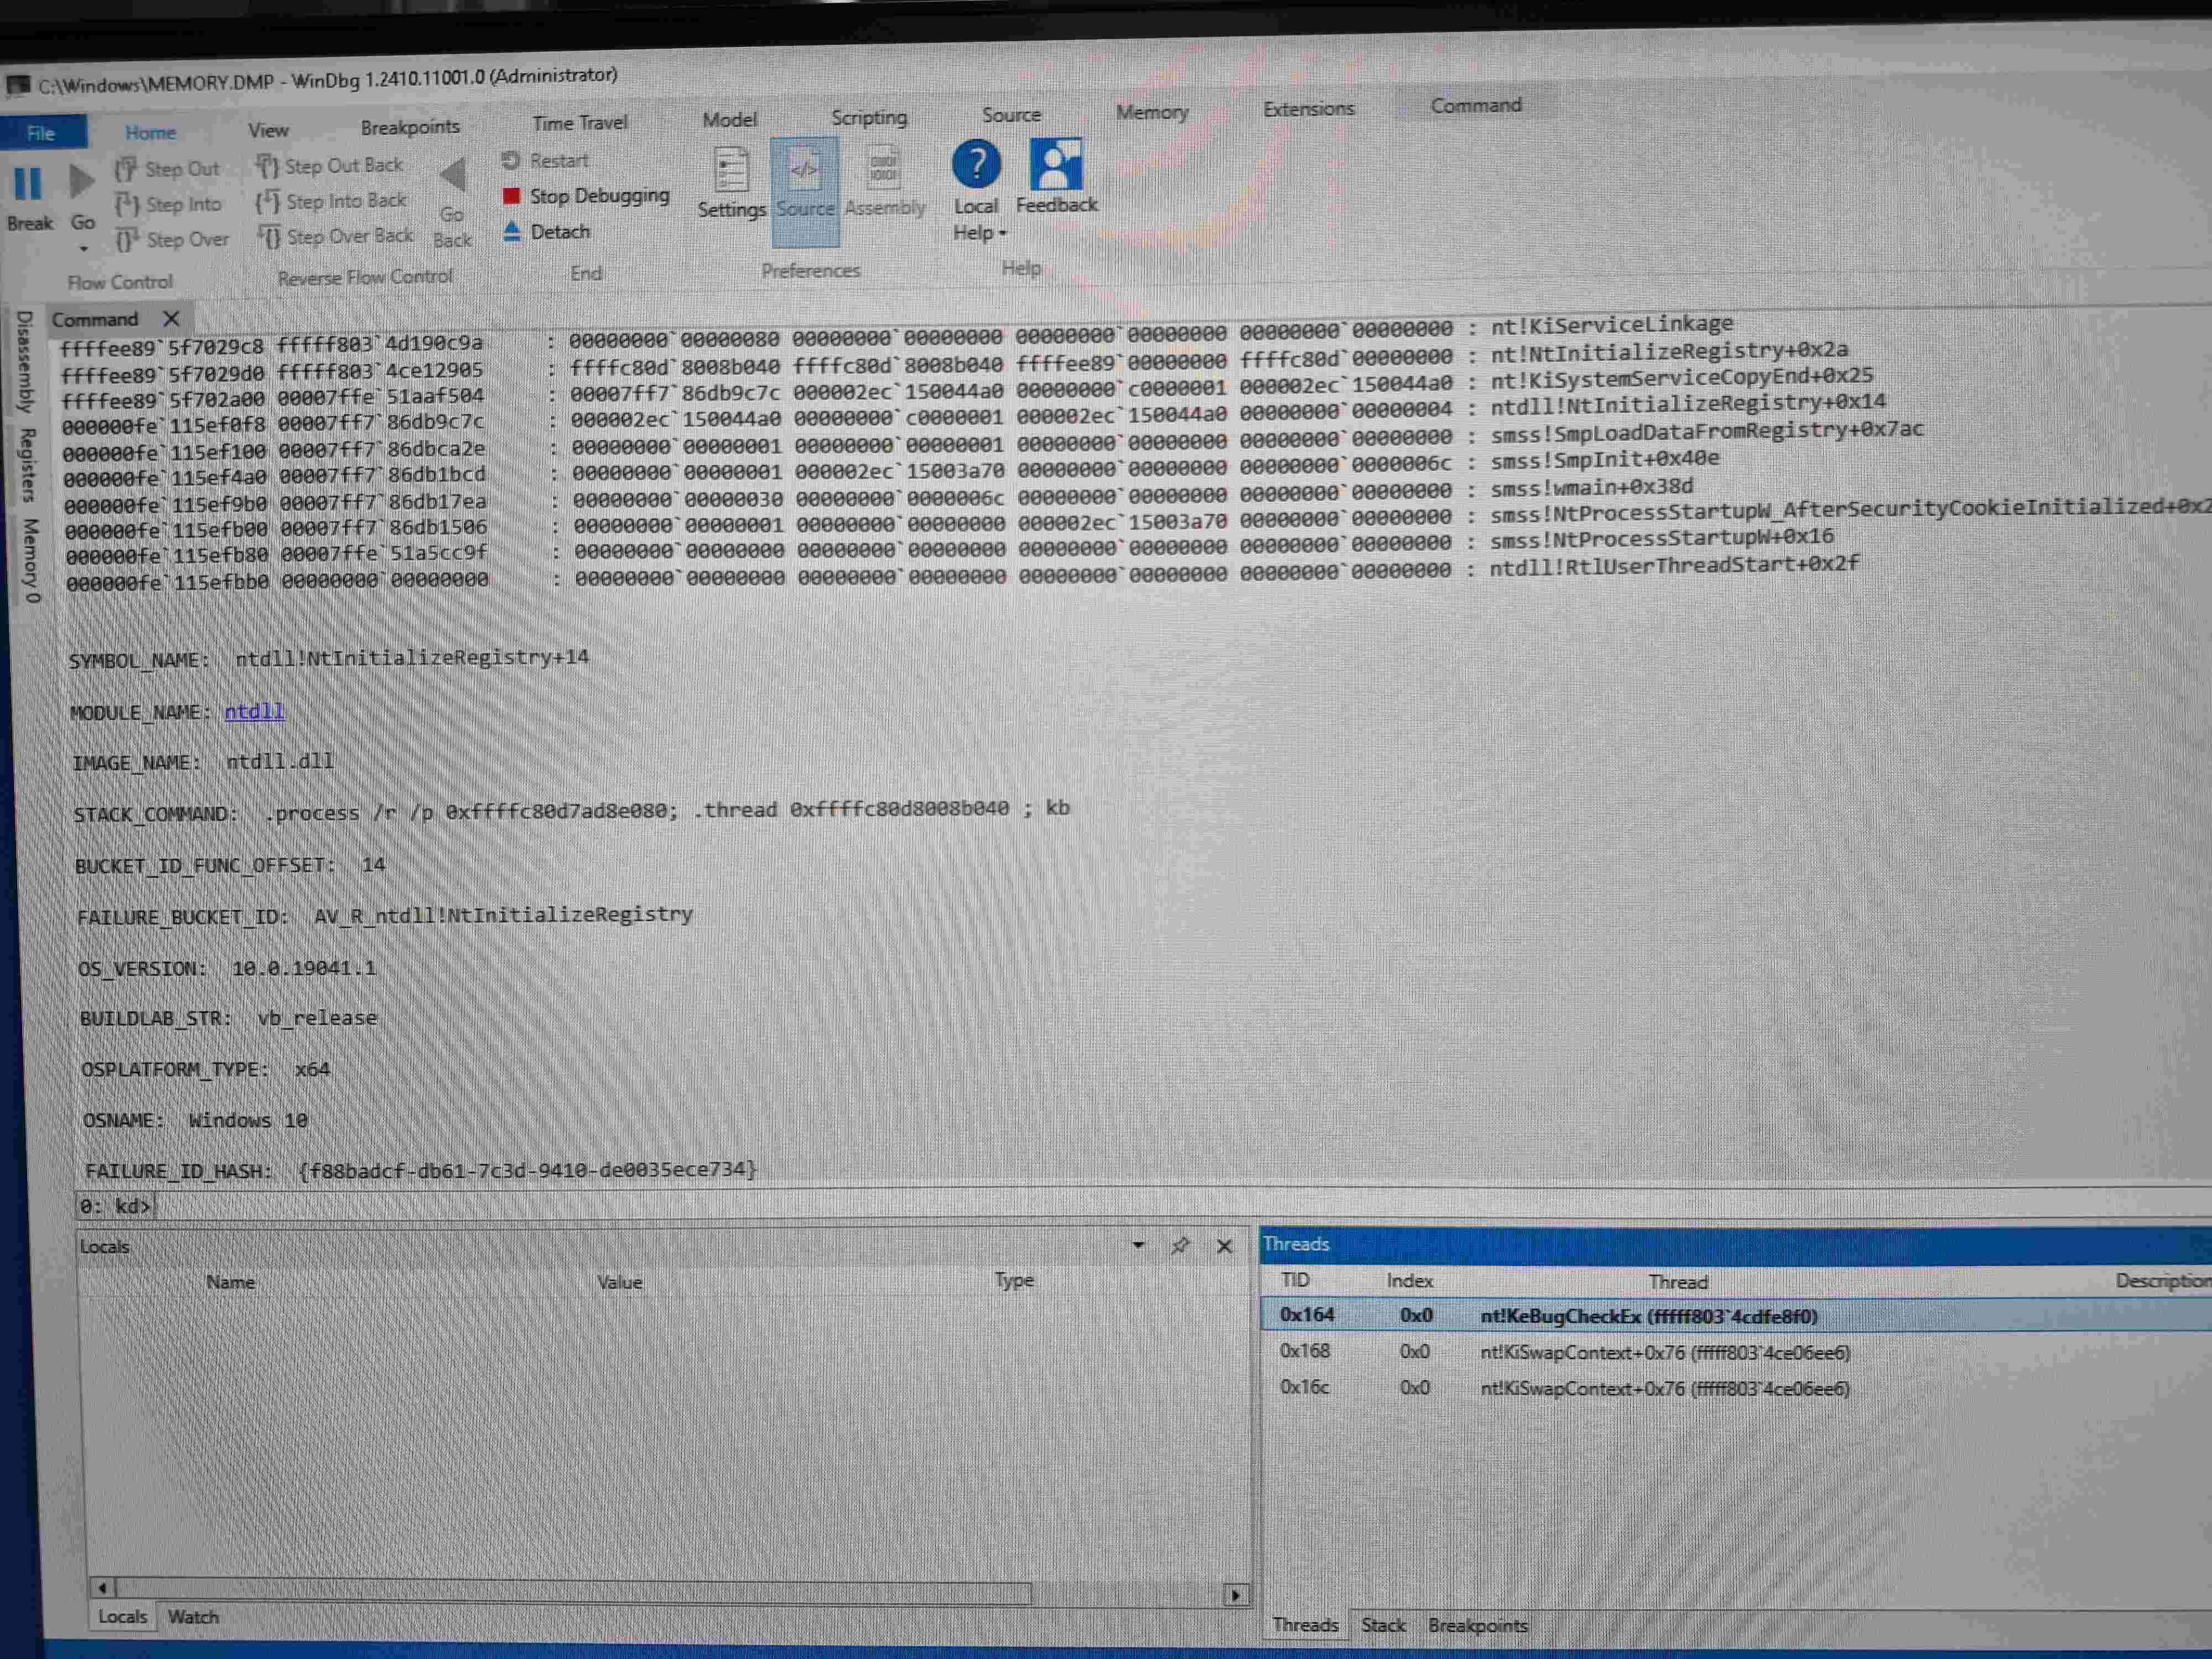Pin the Locals panel
The height and width of the screenshot is (1659, 2212).
pos(1181,1245)
